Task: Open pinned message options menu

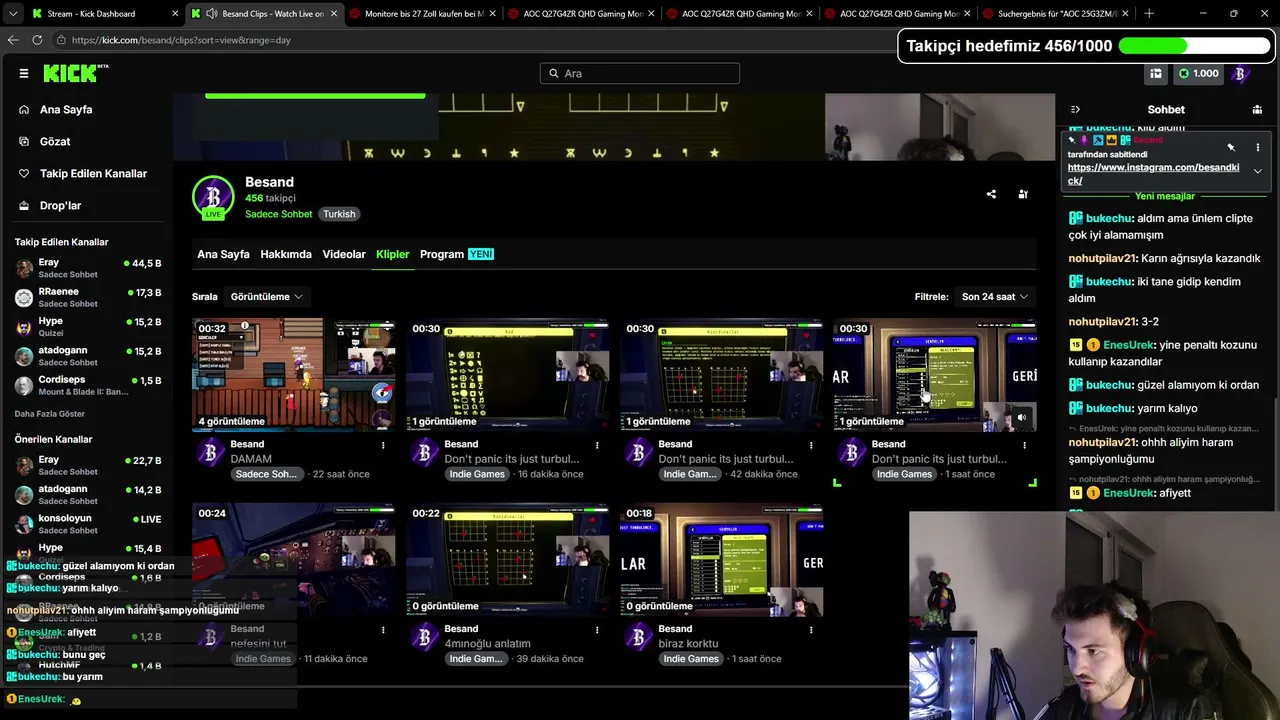Action: coord(1257,147)
